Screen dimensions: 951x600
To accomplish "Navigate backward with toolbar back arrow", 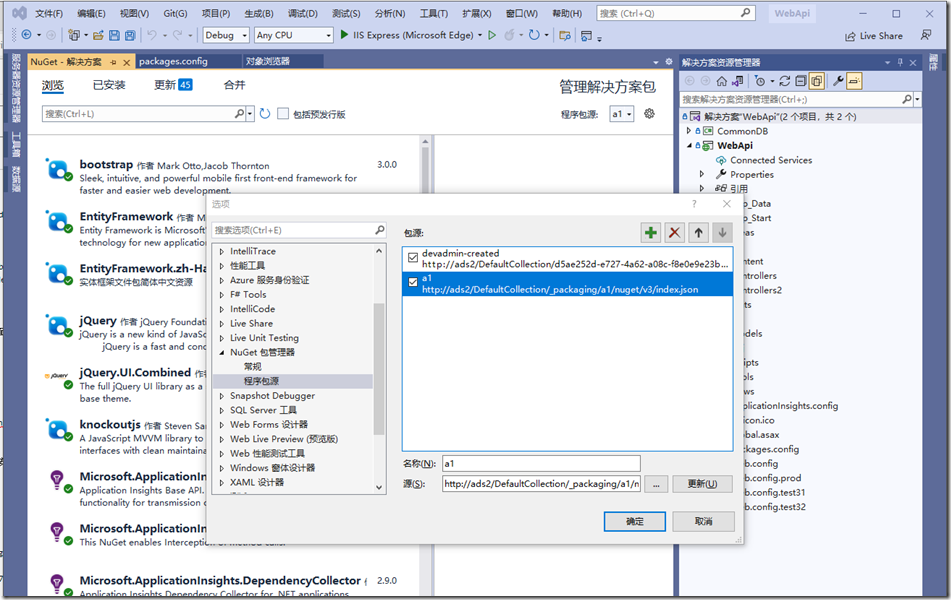I will point(26,35).
